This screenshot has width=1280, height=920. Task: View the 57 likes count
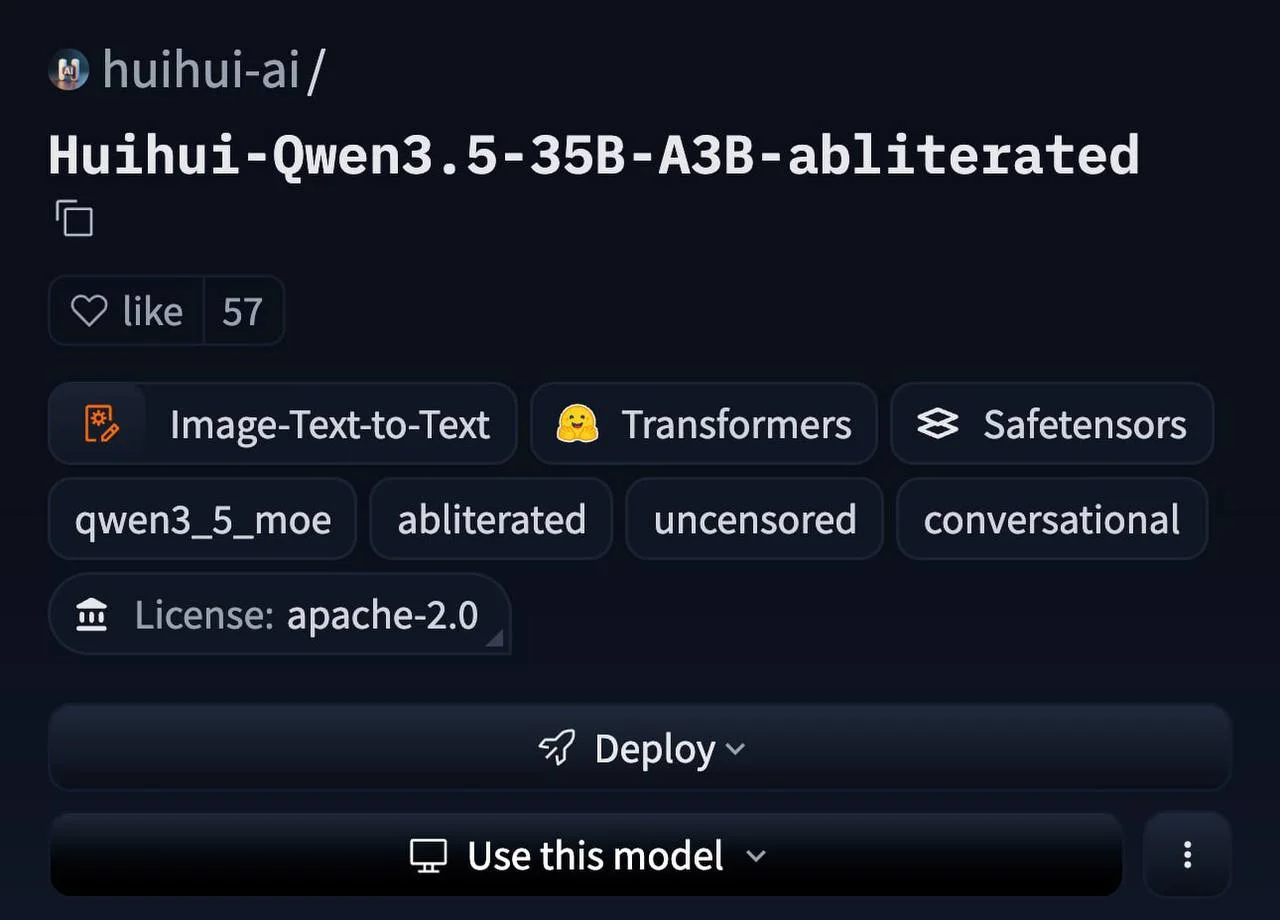pos(243,312)
